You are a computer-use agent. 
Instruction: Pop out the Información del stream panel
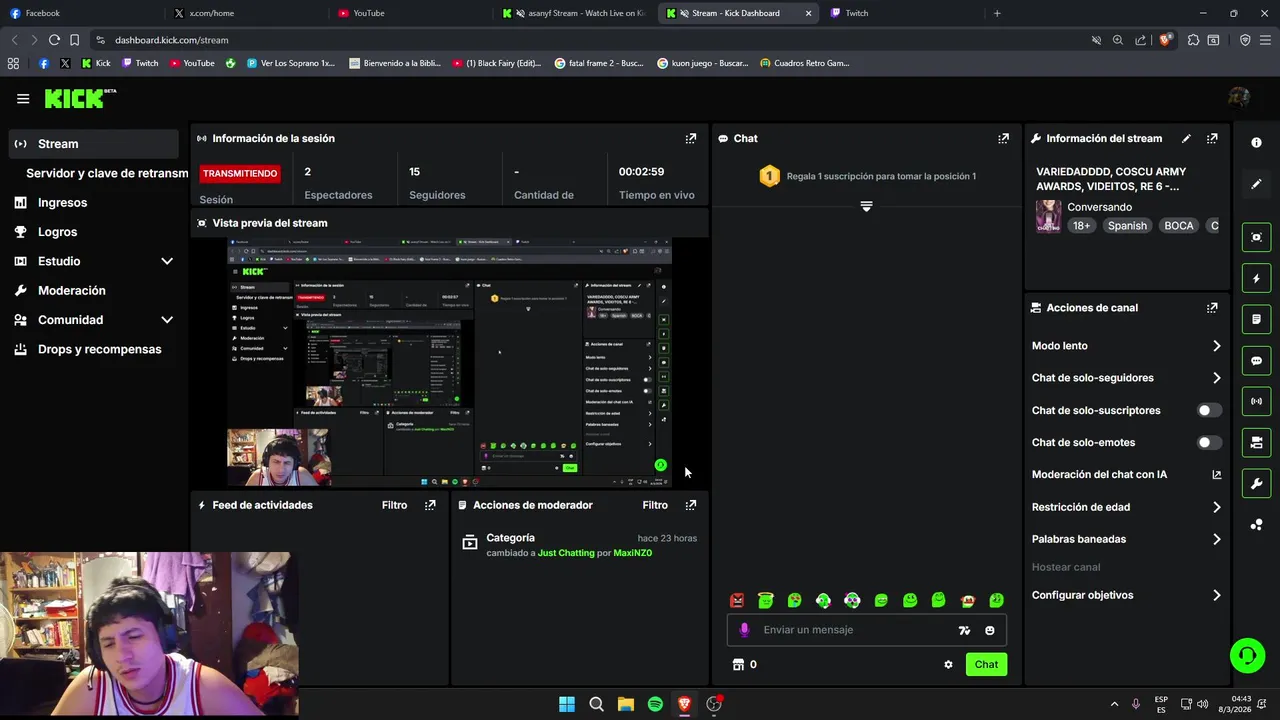1212,139
